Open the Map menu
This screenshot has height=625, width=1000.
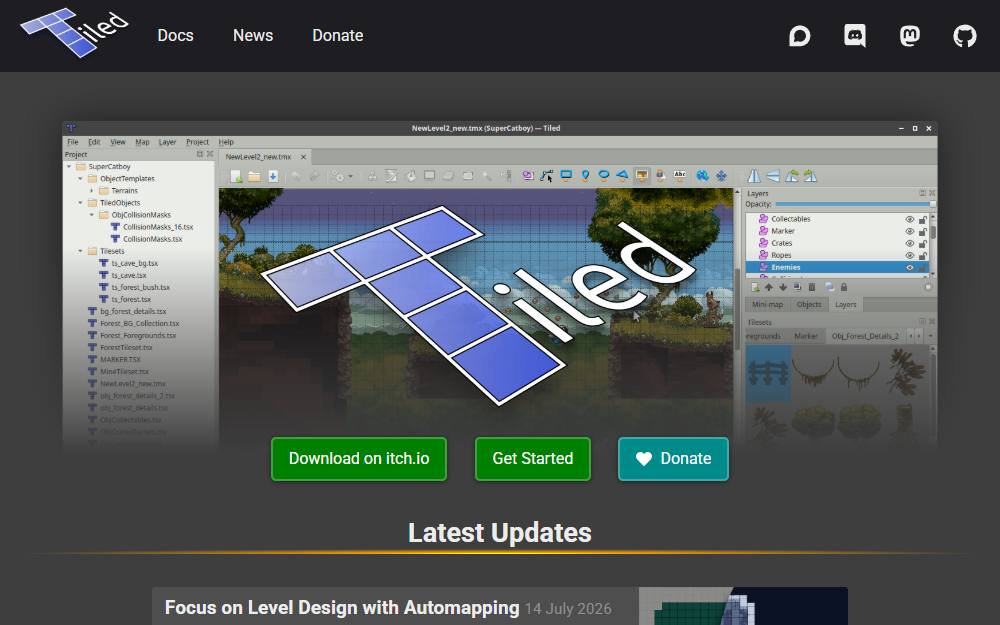click(142, 142)
